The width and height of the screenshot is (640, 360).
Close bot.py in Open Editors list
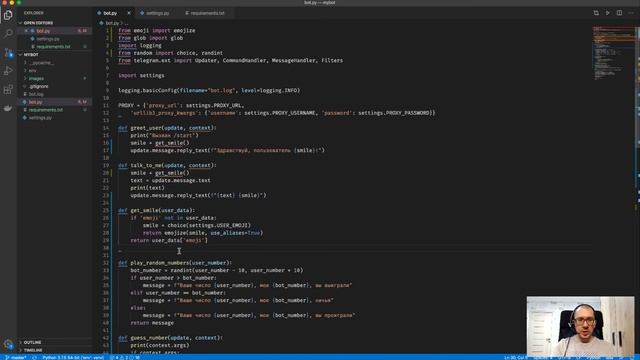coord(26,31)
